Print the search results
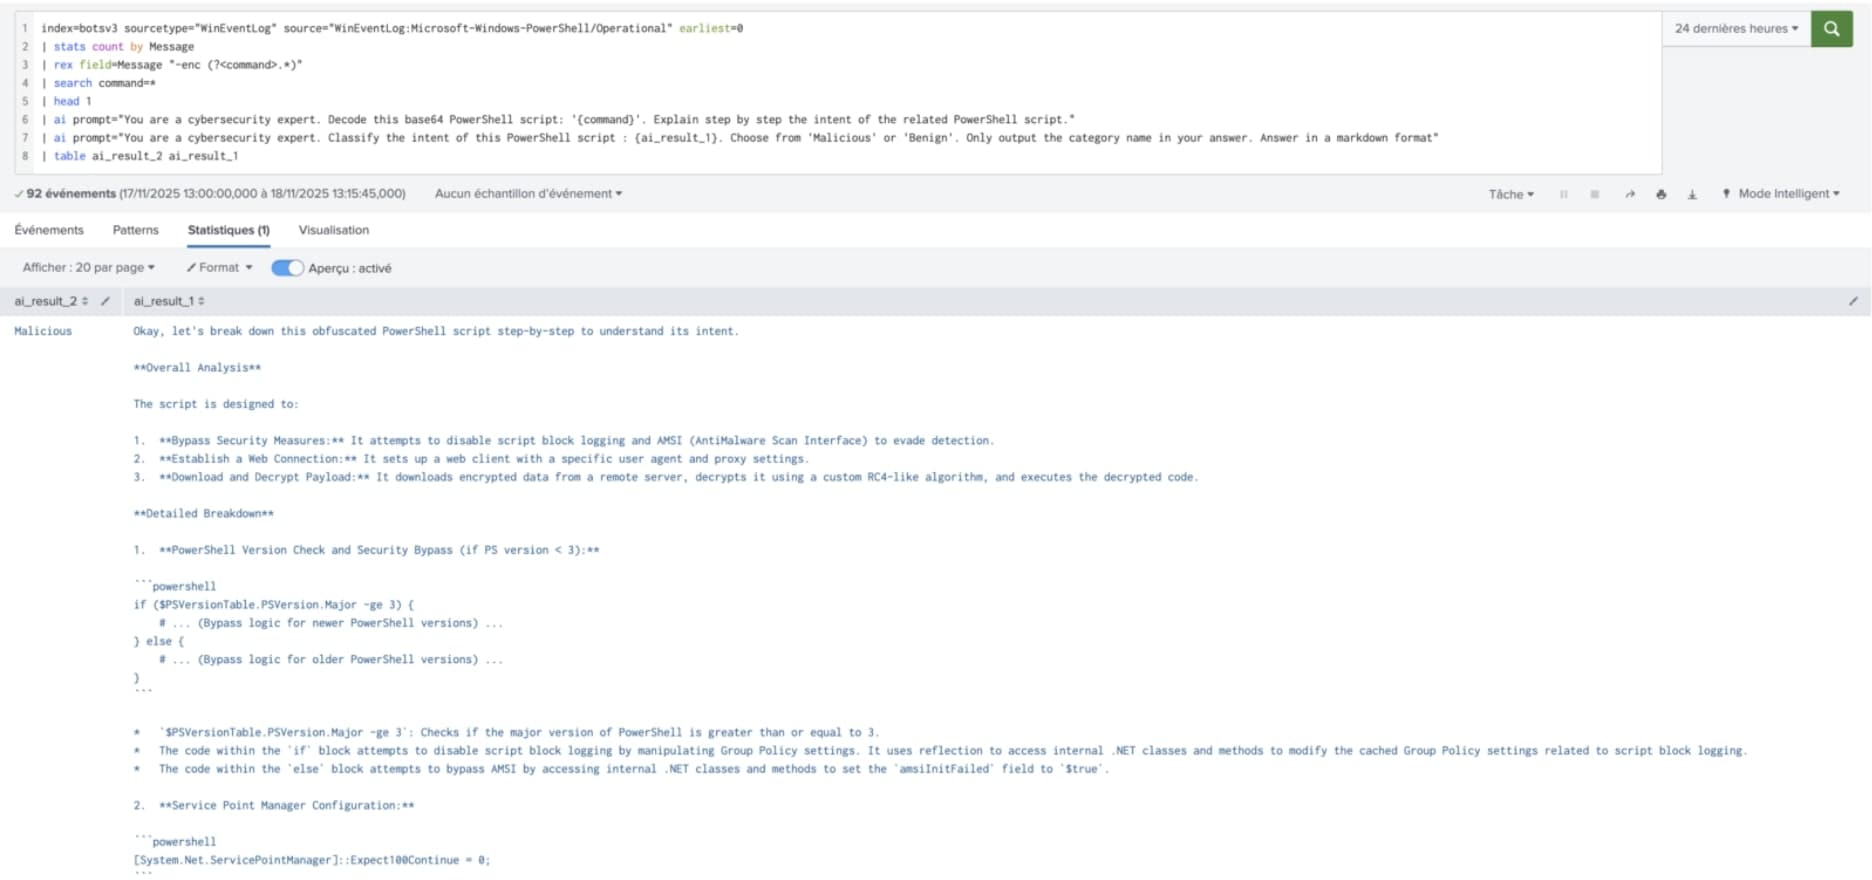 pos(1661,194)
